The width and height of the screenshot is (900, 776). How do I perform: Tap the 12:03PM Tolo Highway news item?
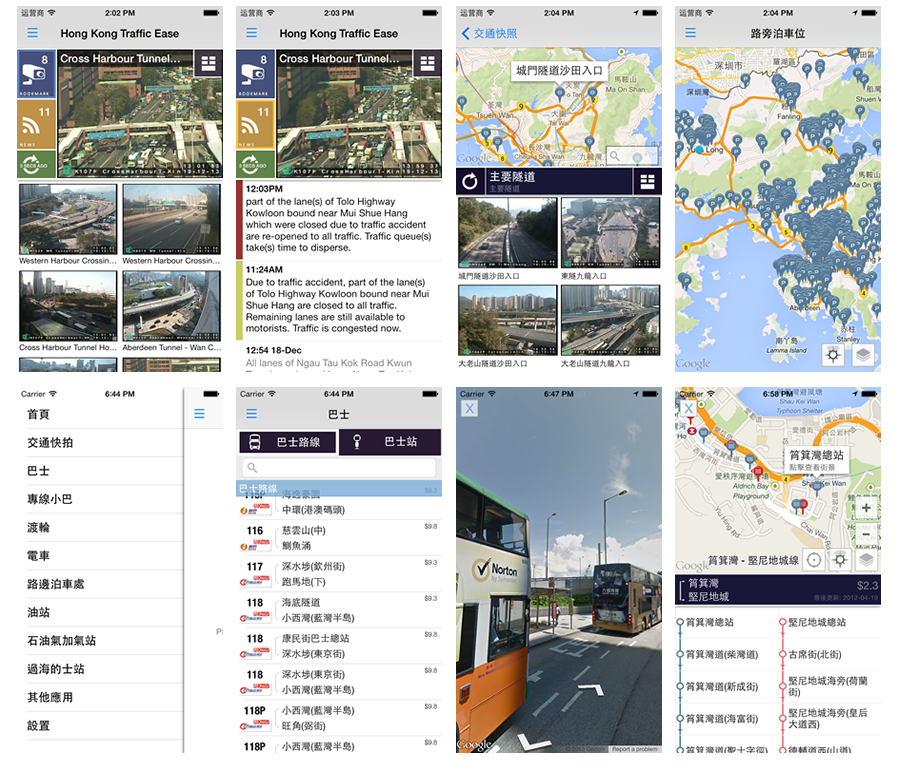coord(339,219)
